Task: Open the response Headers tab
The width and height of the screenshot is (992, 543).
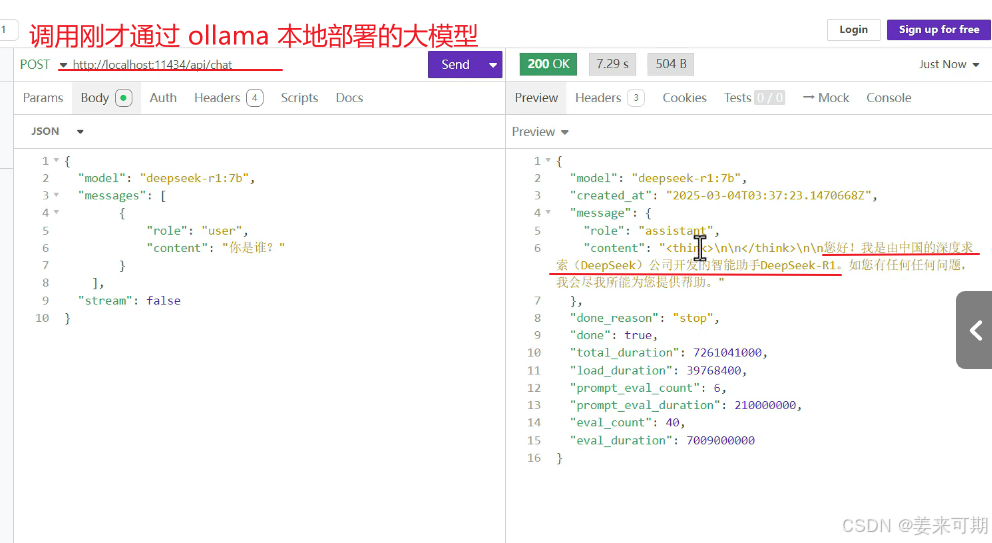Action: point(610,98)
